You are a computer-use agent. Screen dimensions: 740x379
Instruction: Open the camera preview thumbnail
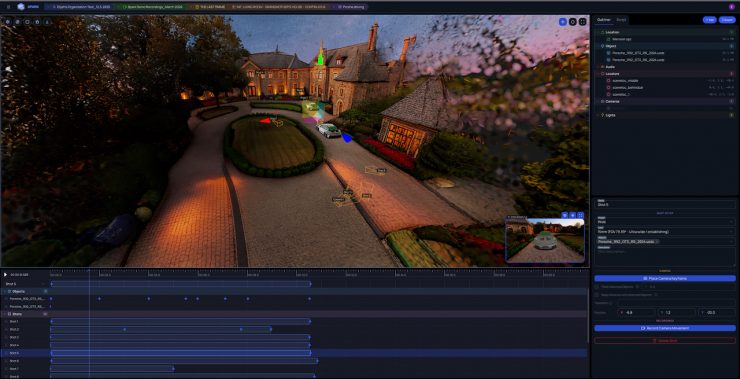(545, 240)
